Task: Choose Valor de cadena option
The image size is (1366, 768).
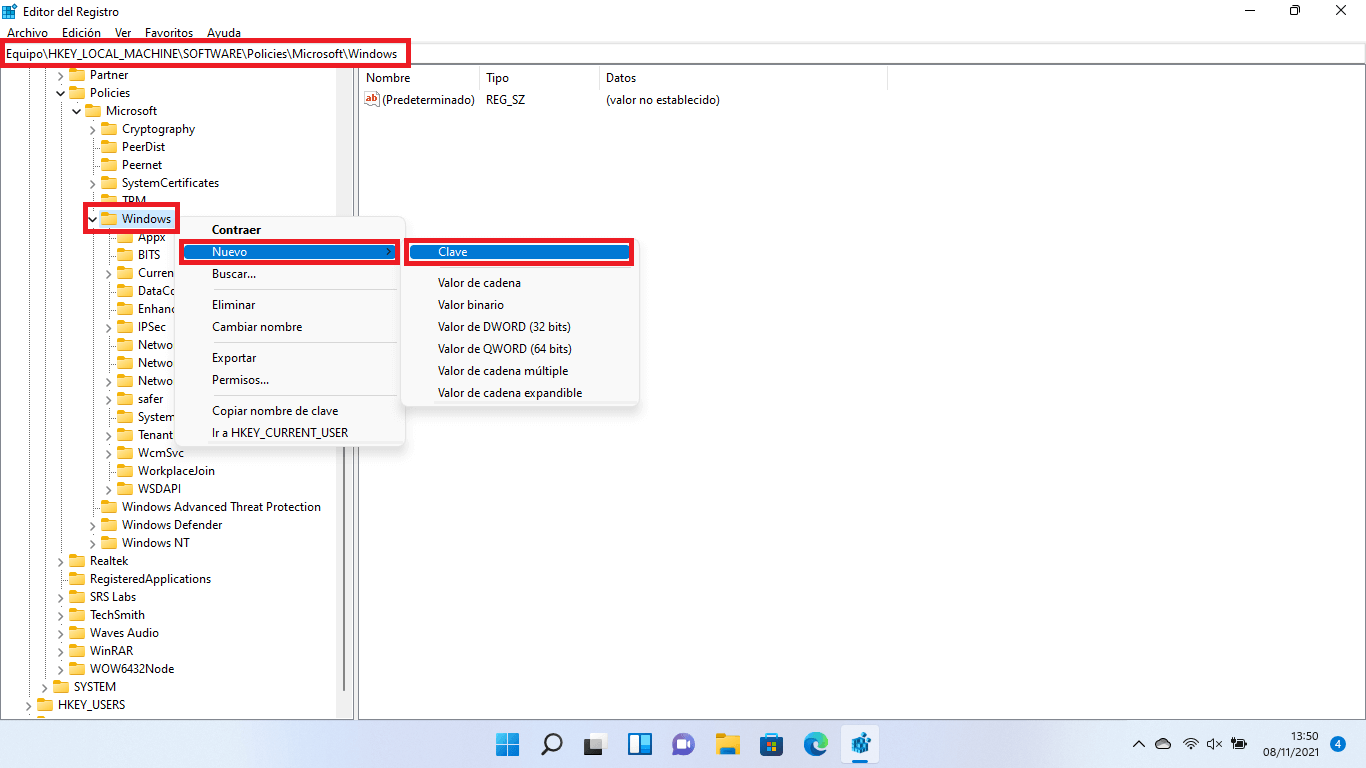Action: click(x=520, y=283)
